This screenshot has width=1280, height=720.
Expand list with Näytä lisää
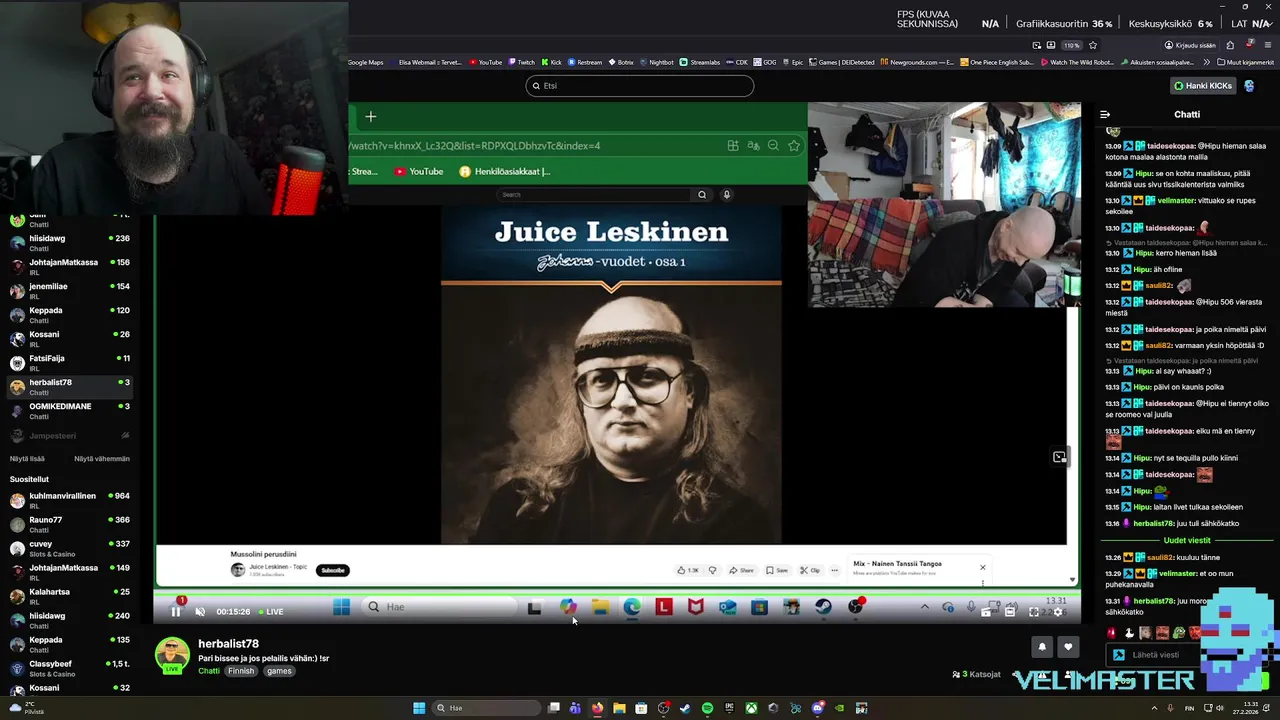(27, 459)
